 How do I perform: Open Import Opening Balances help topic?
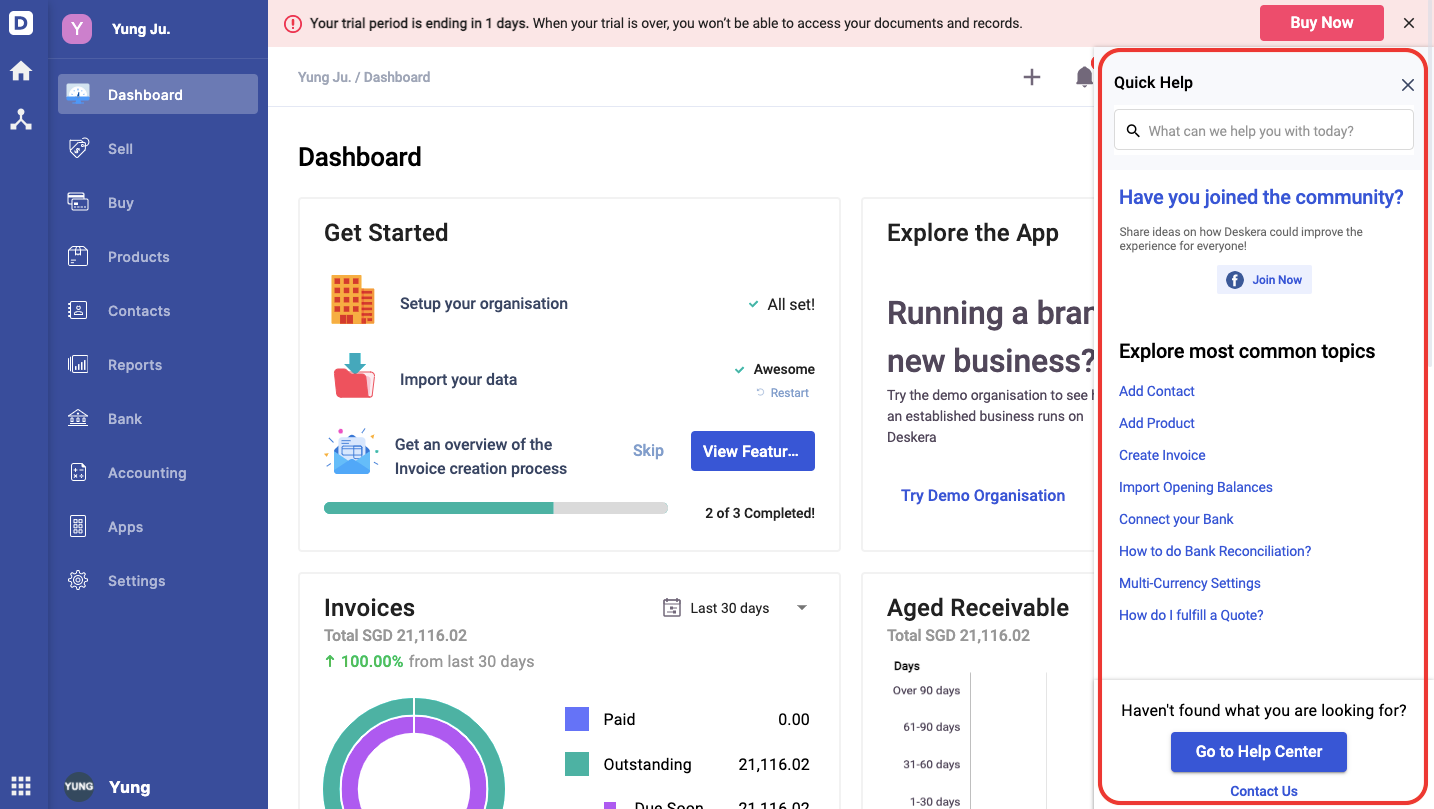1196,487
